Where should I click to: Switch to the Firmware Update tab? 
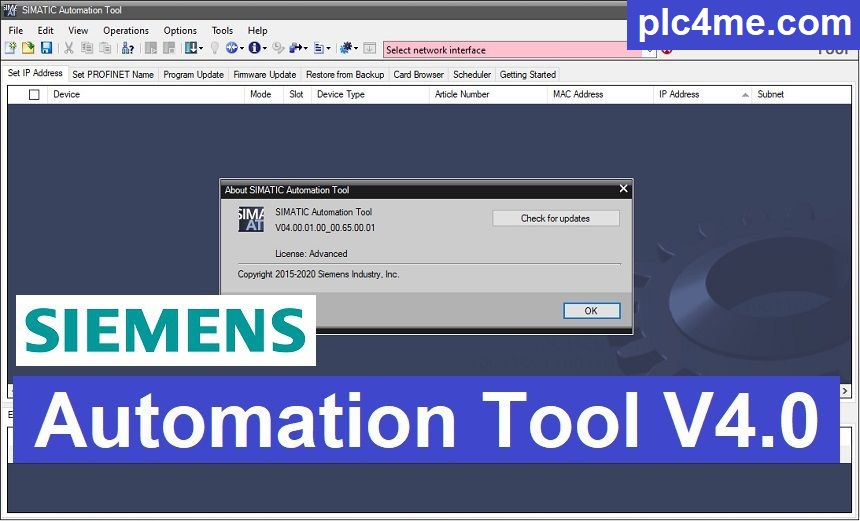(264, 74)
